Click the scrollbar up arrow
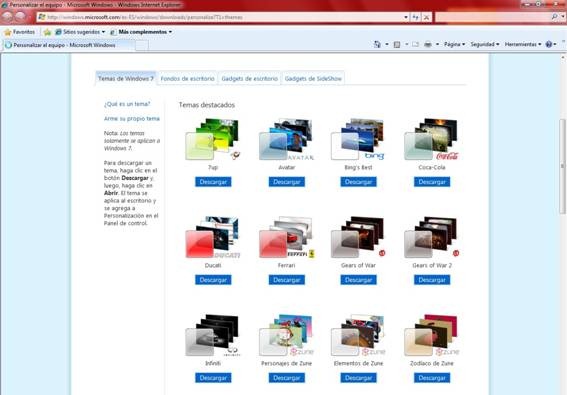The height and width of the screenshot is (395, 567). coord(563,57)
